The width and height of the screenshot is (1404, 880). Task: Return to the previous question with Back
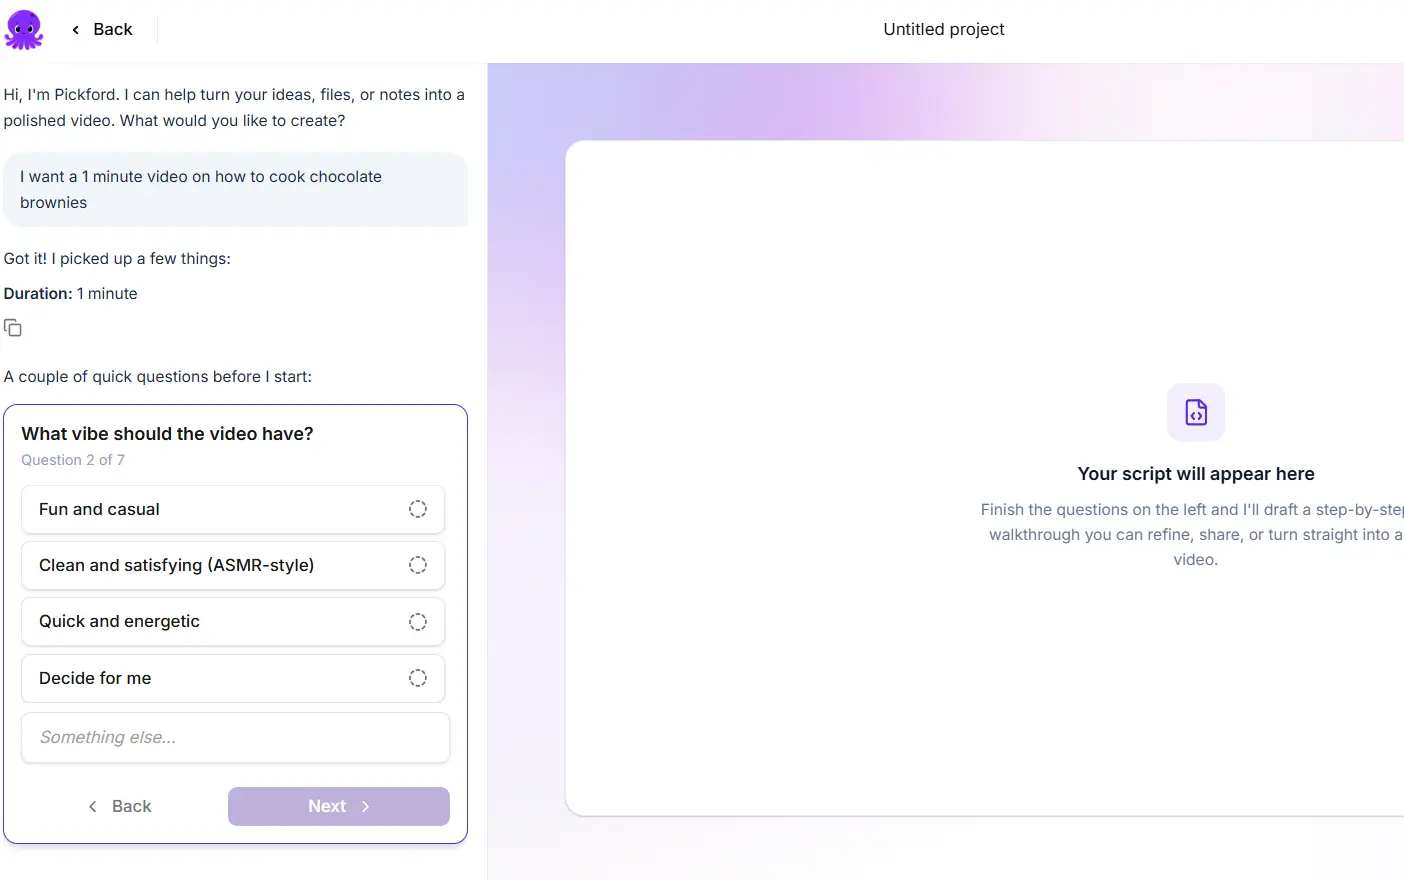click(x=120, y=806)
